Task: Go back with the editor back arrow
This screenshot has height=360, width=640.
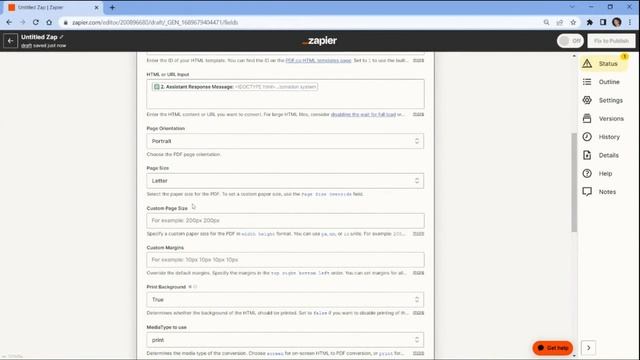Action: 10,41
